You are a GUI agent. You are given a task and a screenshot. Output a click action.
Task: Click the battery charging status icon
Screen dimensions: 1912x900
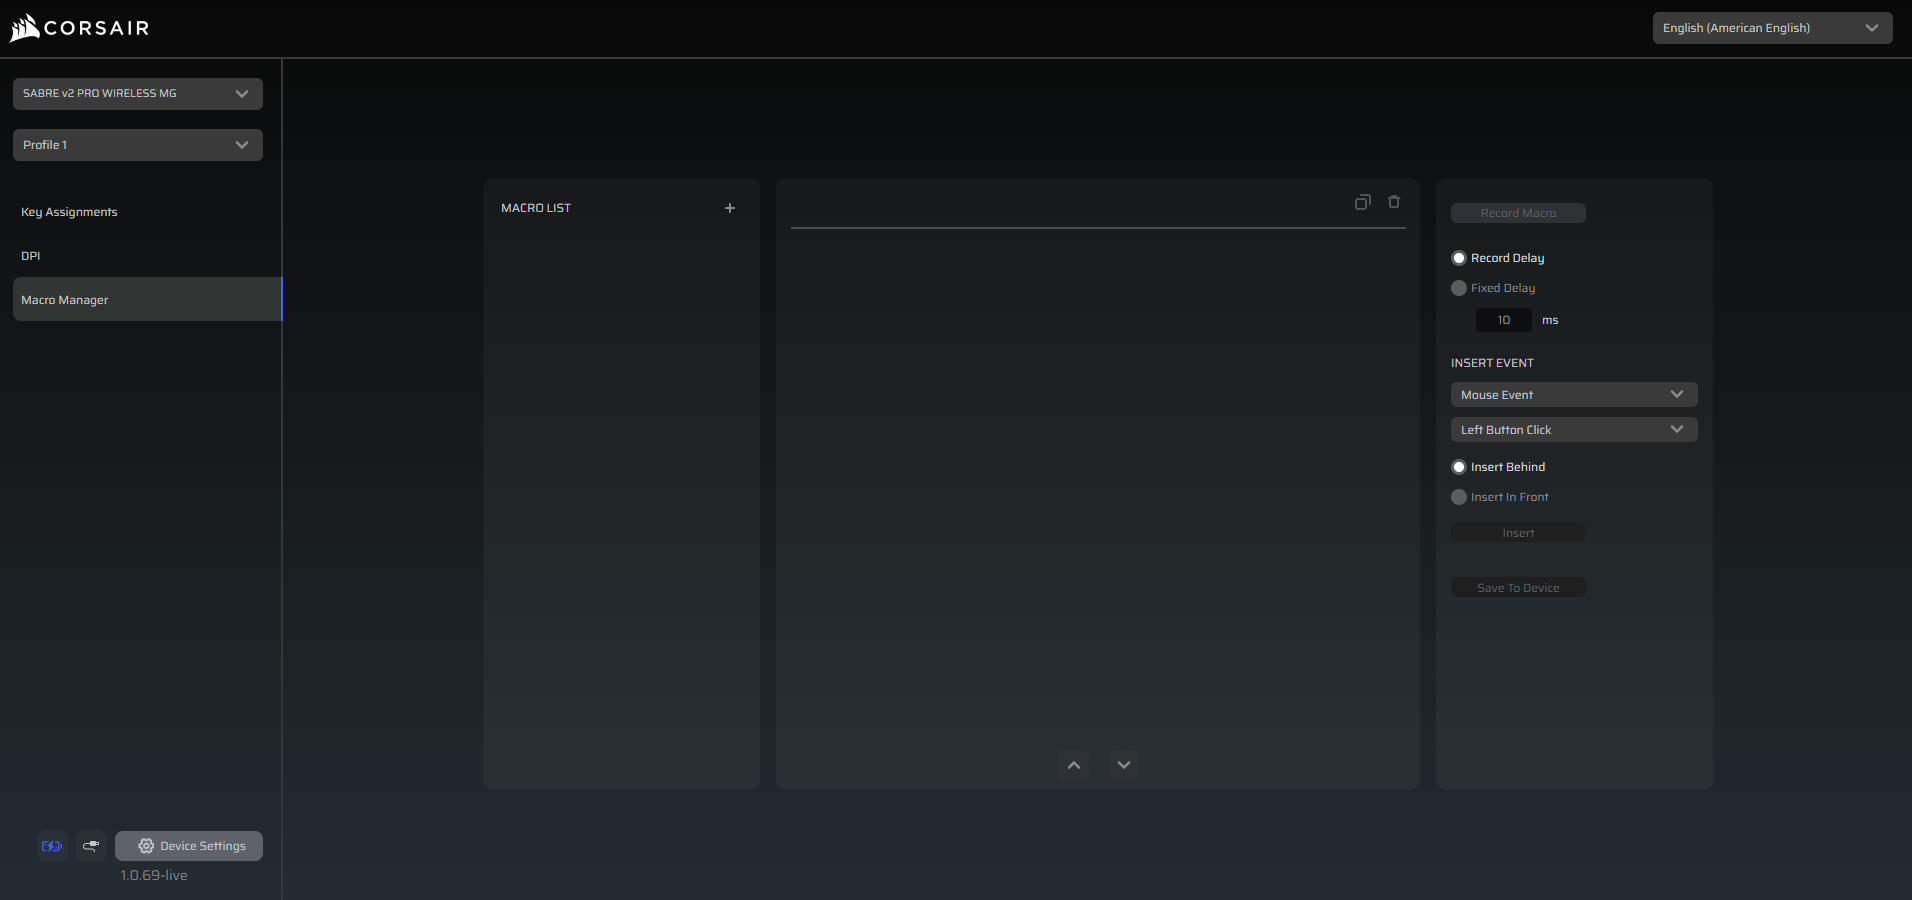(x=52, y=846)
